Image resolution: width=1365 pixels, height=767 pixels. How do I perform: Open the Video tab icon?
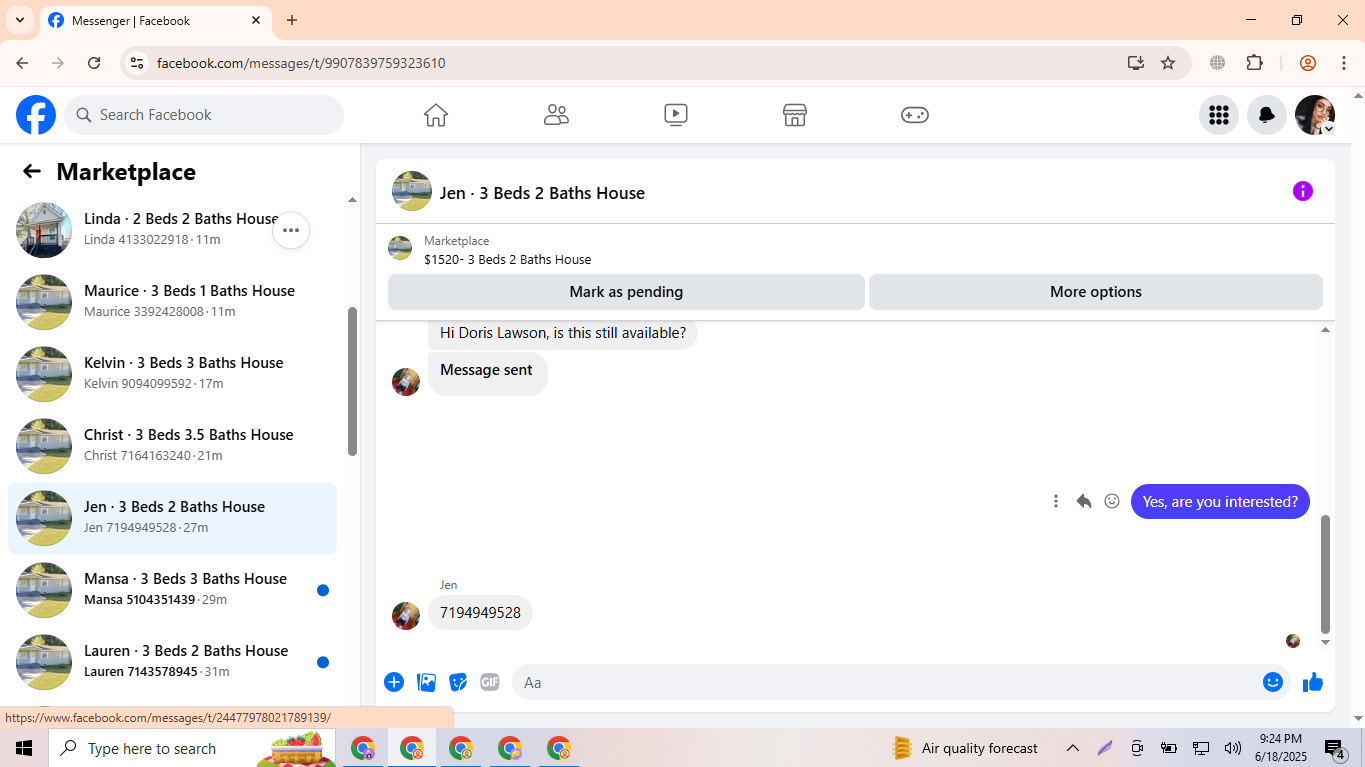pos(676,115)
